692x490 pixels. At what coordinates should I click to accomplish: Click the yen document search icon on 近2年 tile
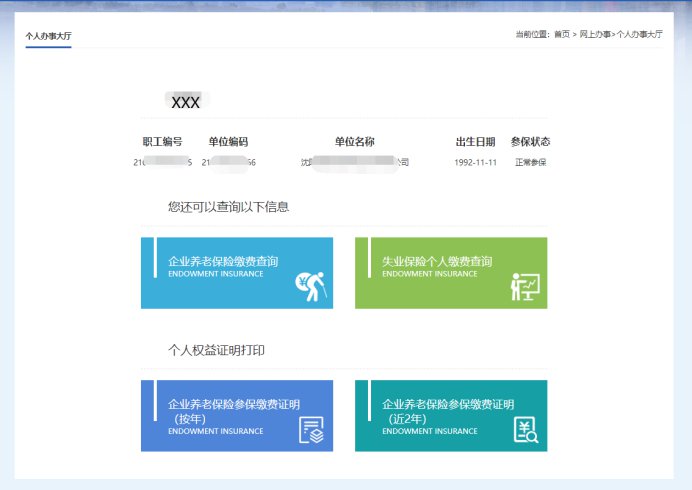click(525, 430)
